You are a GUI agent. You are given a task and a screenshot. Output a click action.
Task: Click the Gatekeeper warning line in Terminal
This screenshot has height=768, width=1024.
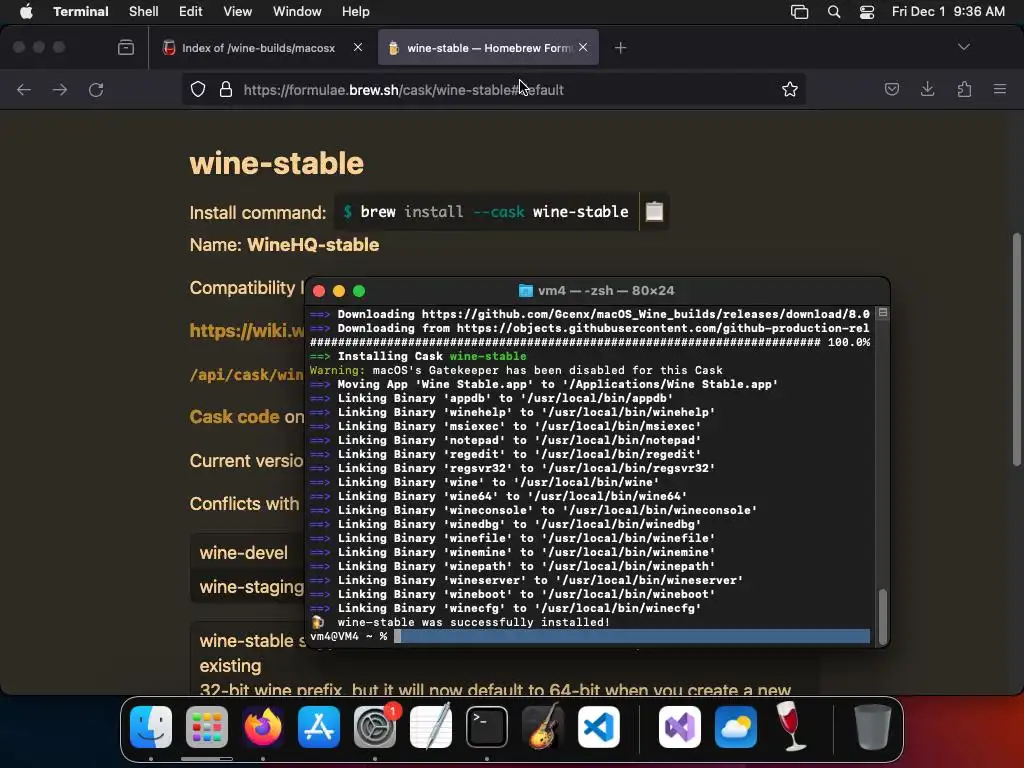click(516, 370)
